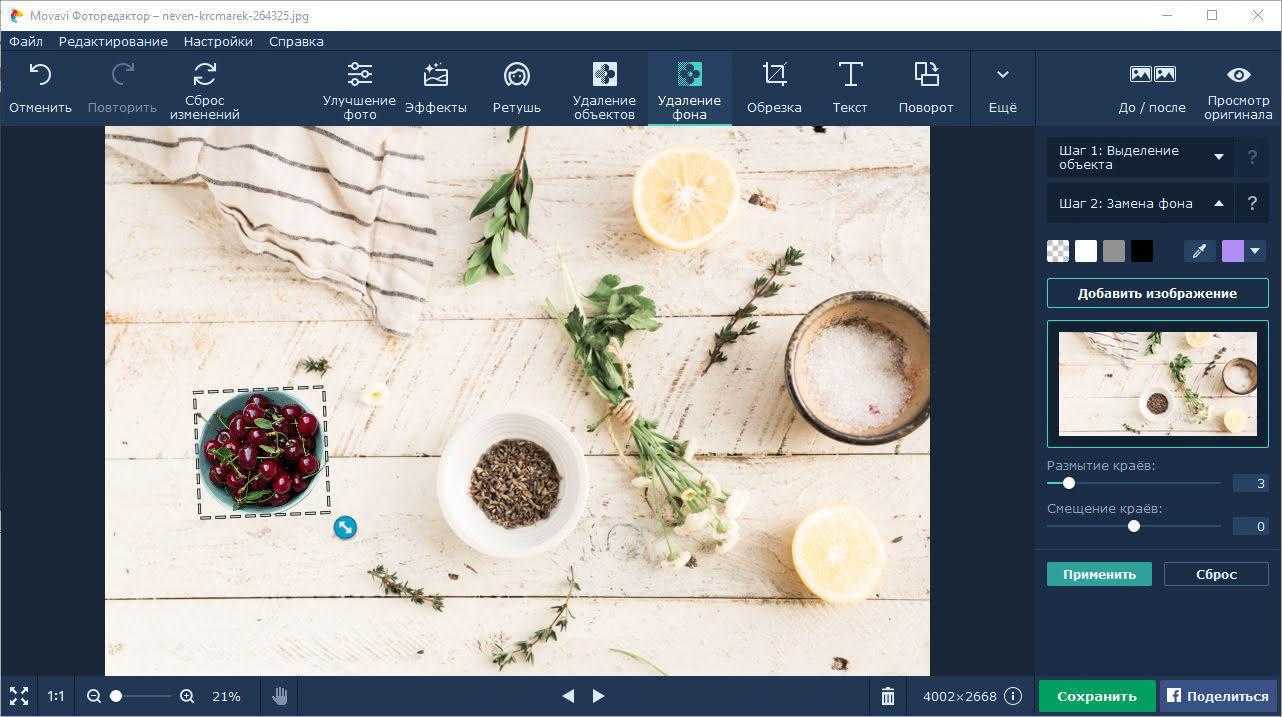Toggle Просмотр оригинала eye view
The width and height of the screenshot is (1282, 717).
coord(1238,76)
